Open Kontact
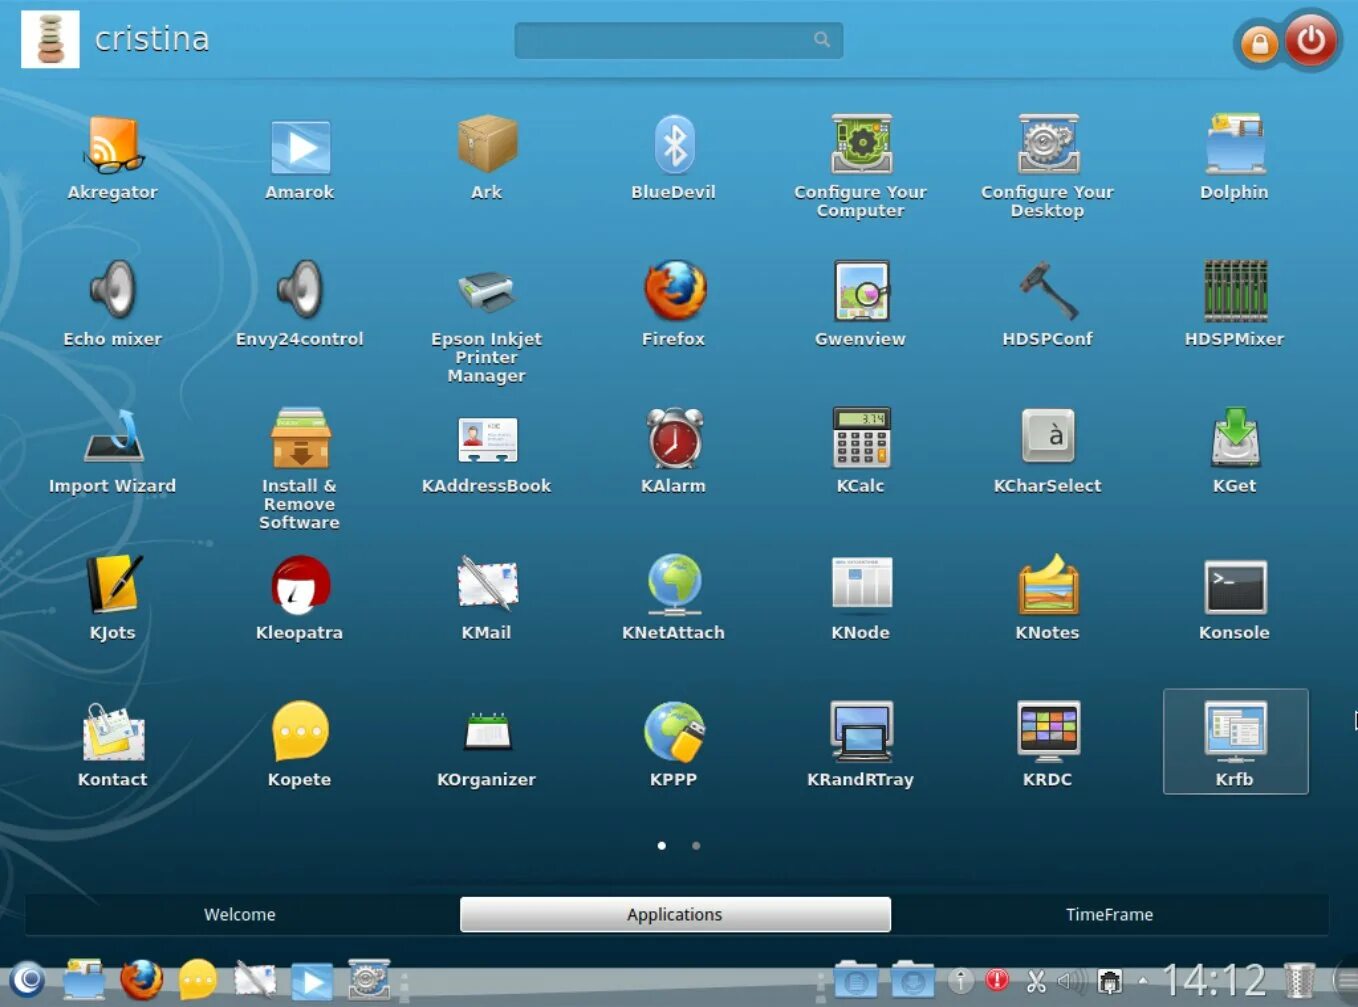Image resolution: width=1358 pixels, height=1007 pixels. [x=113, y=745]
